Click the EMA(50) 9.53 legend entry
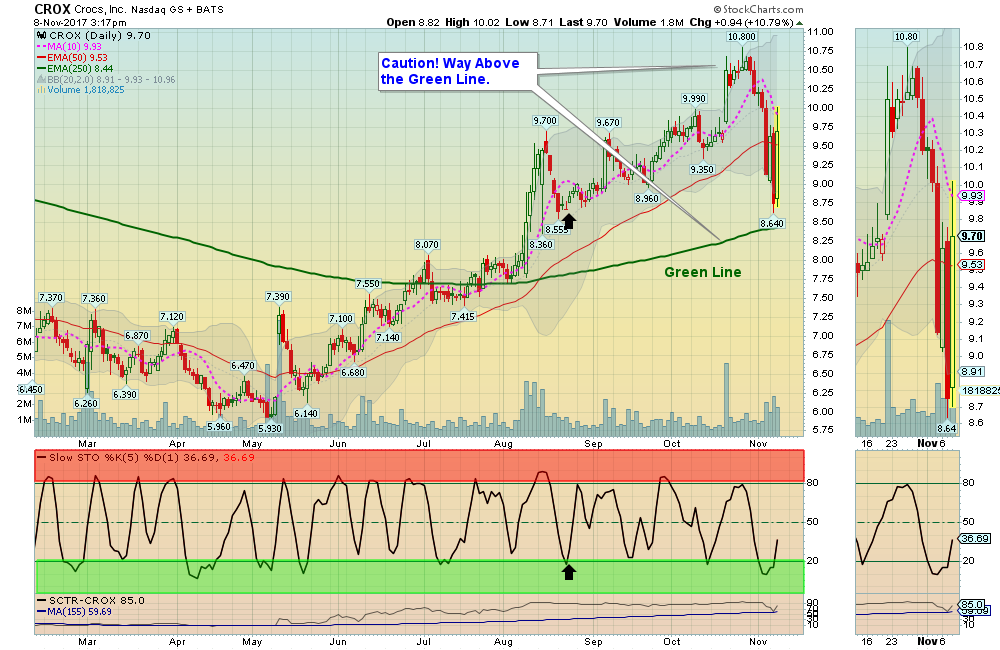The width and height of the screenshot is (1000, 650). click(72, 57)
